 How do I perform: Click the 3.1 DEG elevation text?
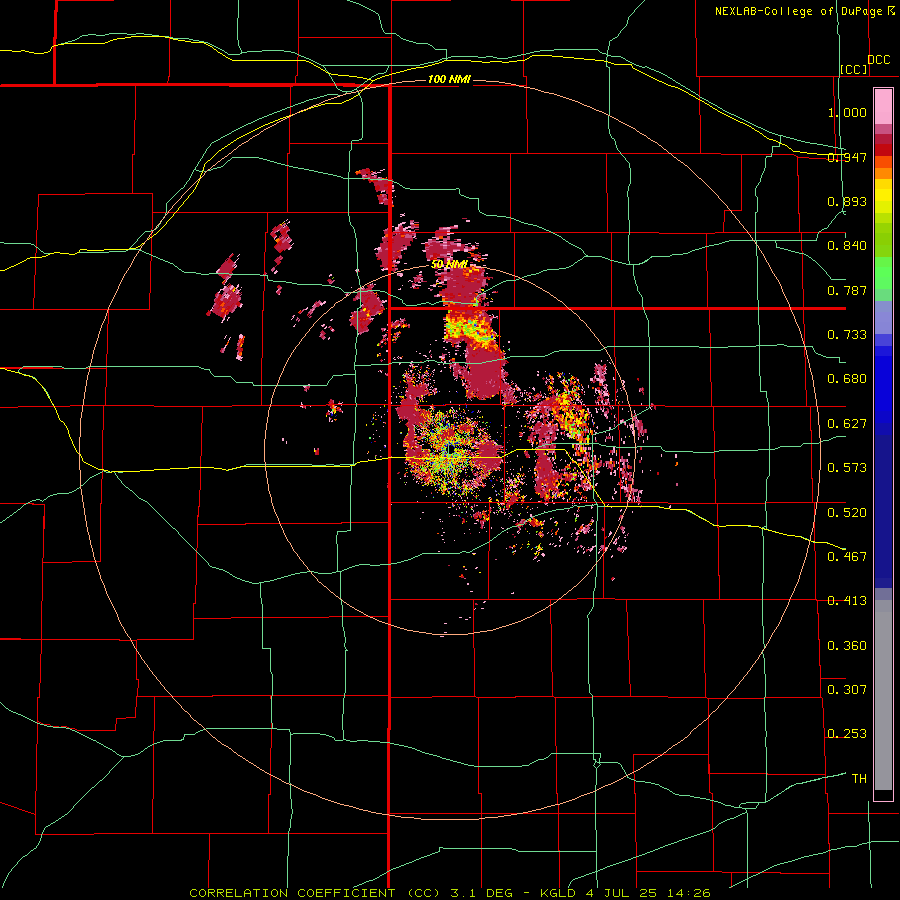tap(481, 893)
